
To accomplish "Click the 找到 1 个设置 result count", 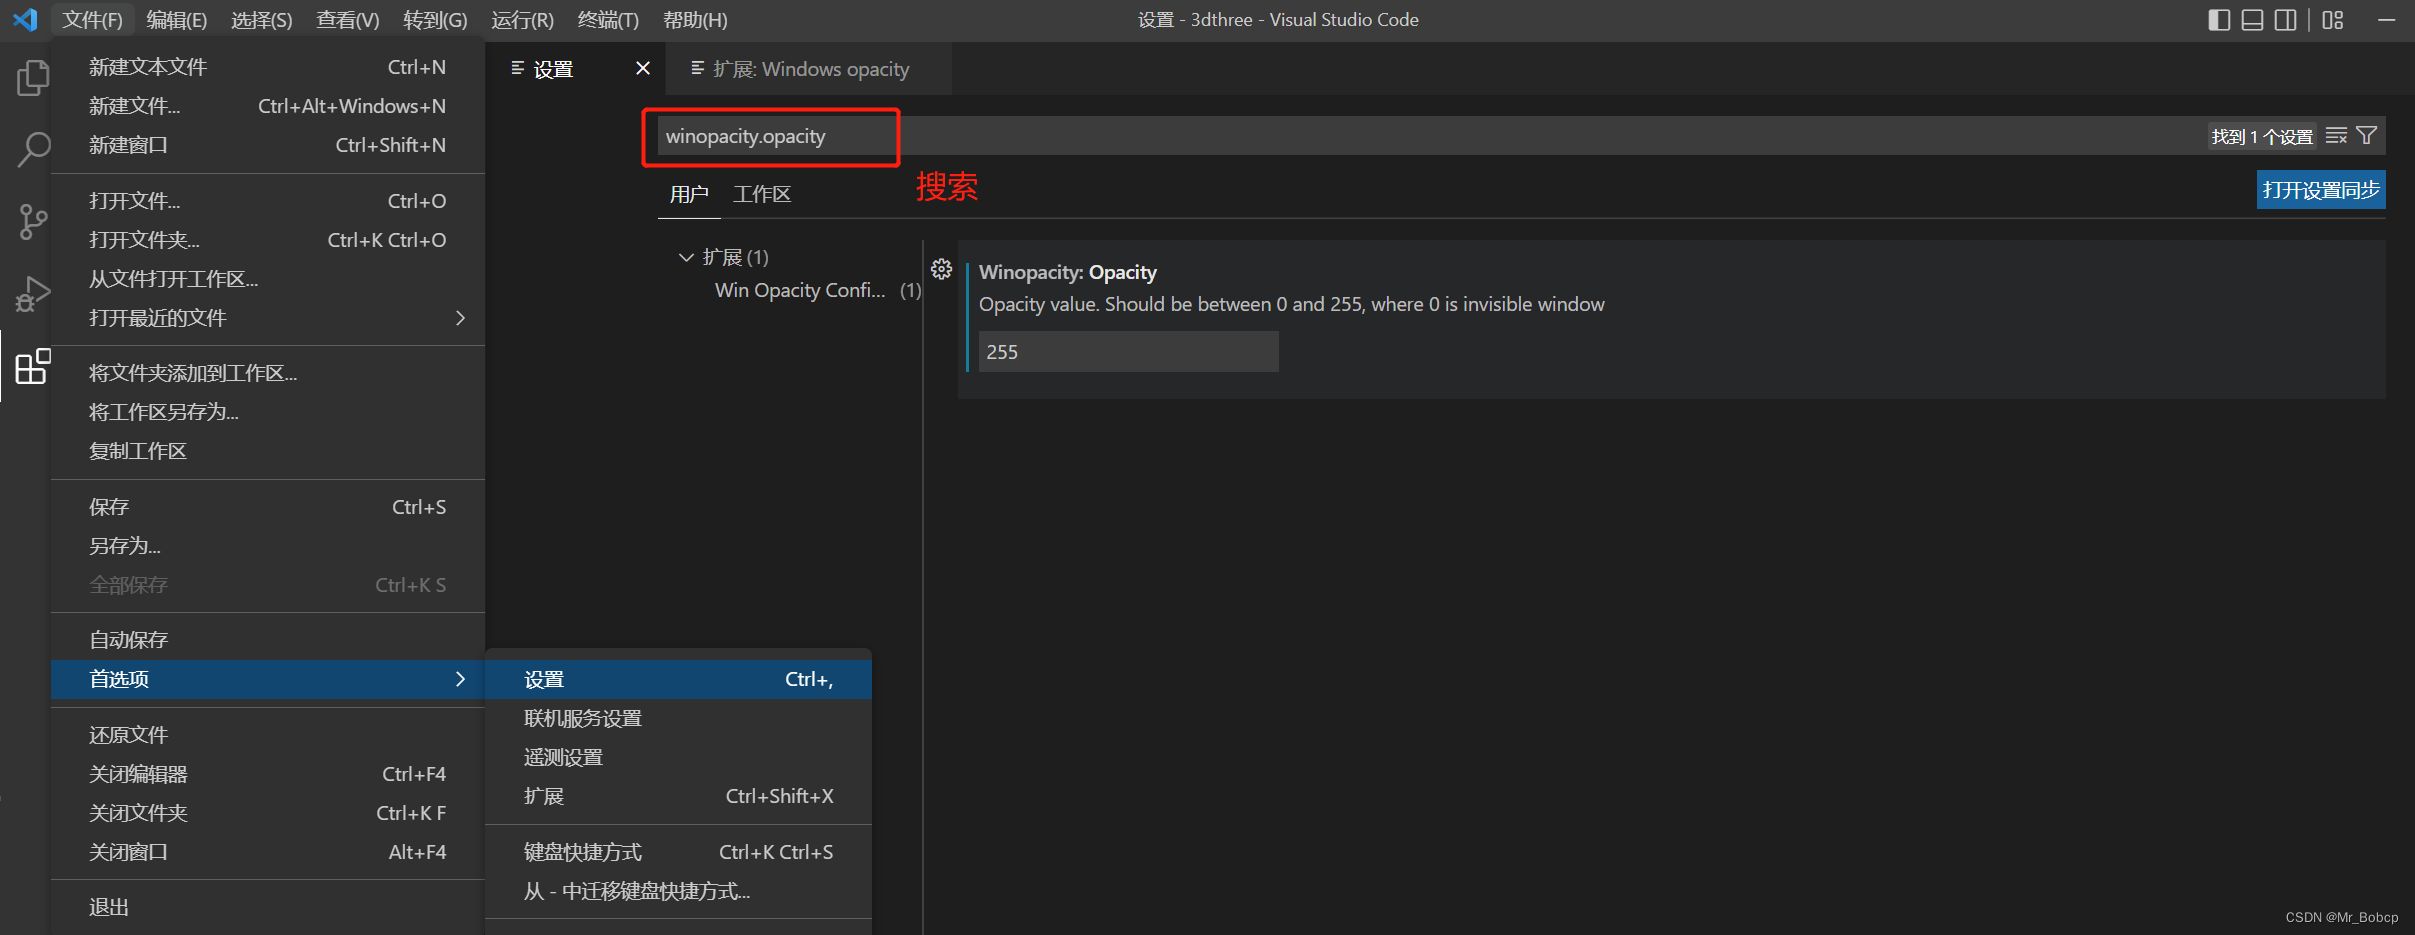I will click(x=2262, y=136).
